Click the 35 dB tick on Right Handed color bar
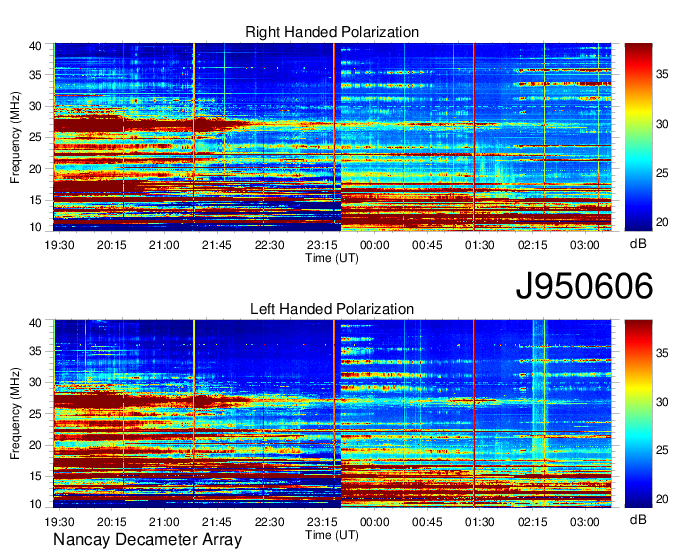This screenshot has width=680, height=552. pyautogui.click(x=662, y=75)
